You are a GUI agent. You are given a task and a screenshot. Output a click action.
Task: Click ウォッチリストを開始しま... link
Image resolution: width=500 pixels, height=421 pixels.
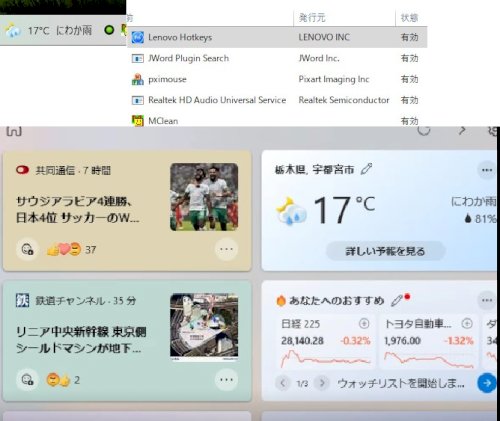[x=401, y=383]
